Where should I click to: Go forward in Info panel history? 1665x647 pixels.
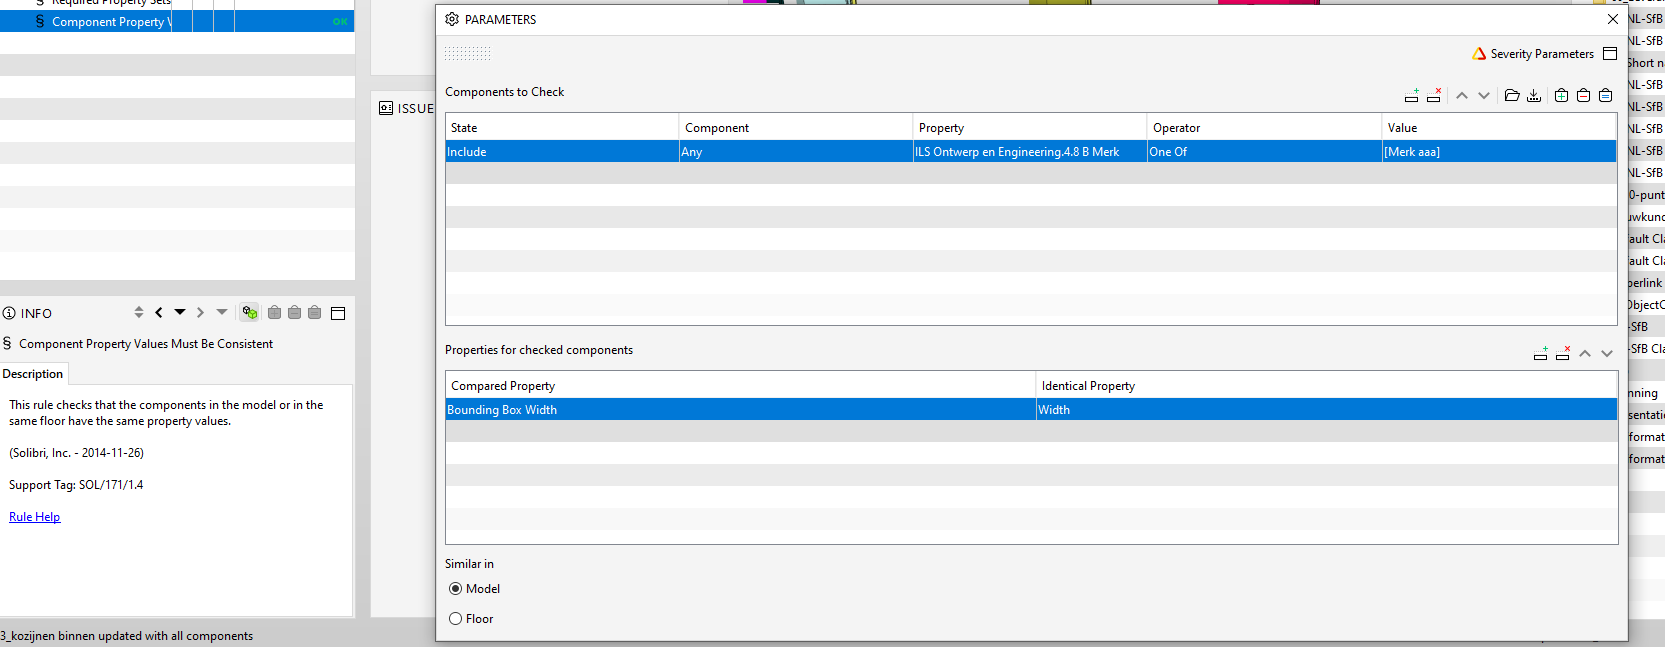click(200, 313)
